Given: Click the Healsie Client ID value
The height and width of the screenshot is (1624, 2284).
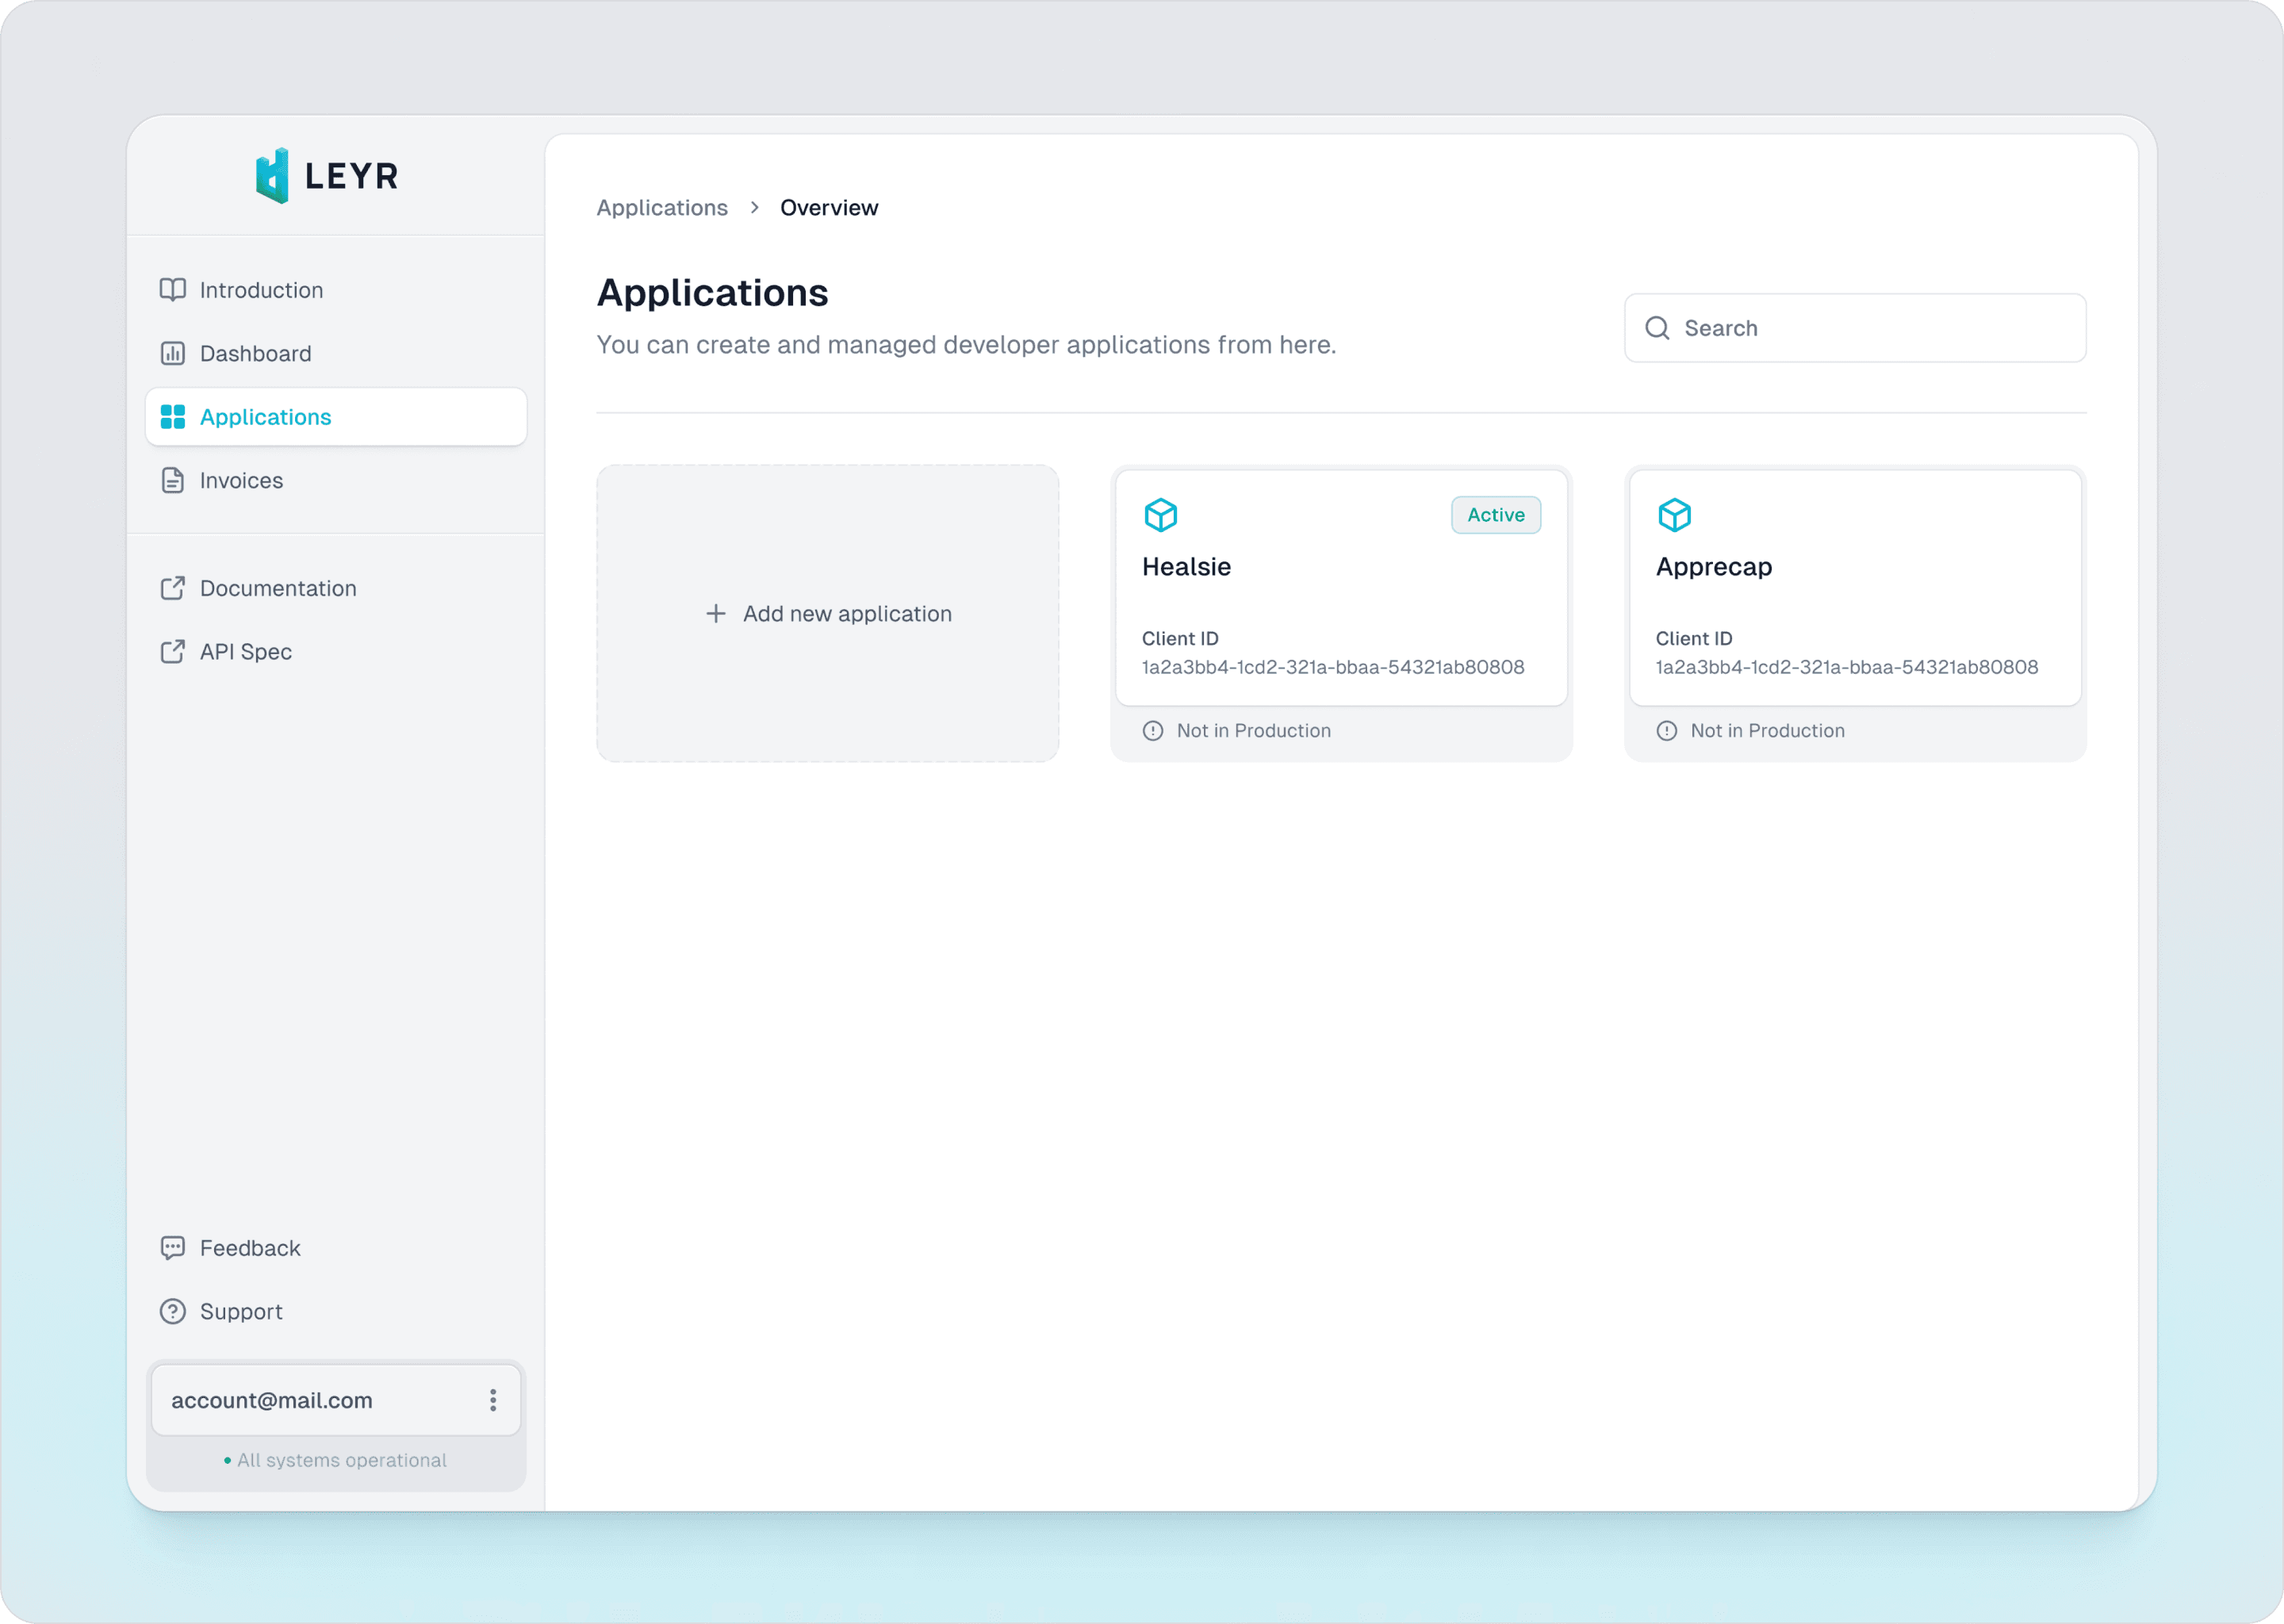Looking at the screenshot, I should [1333, 667].
